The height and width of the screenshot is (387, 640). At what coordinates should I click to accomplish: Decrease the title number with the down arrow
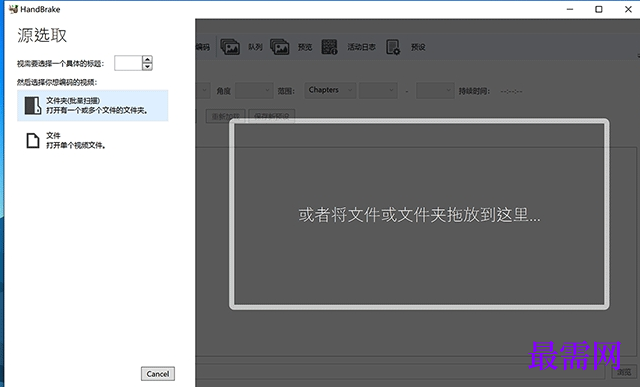tap(147, 67)
